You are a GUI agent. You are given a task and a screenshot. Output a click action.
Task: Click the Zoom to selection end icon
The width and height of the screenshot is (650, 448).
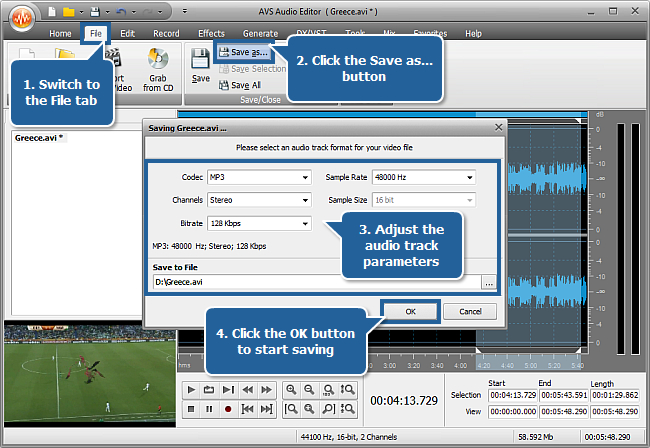(x=328, y=409)
